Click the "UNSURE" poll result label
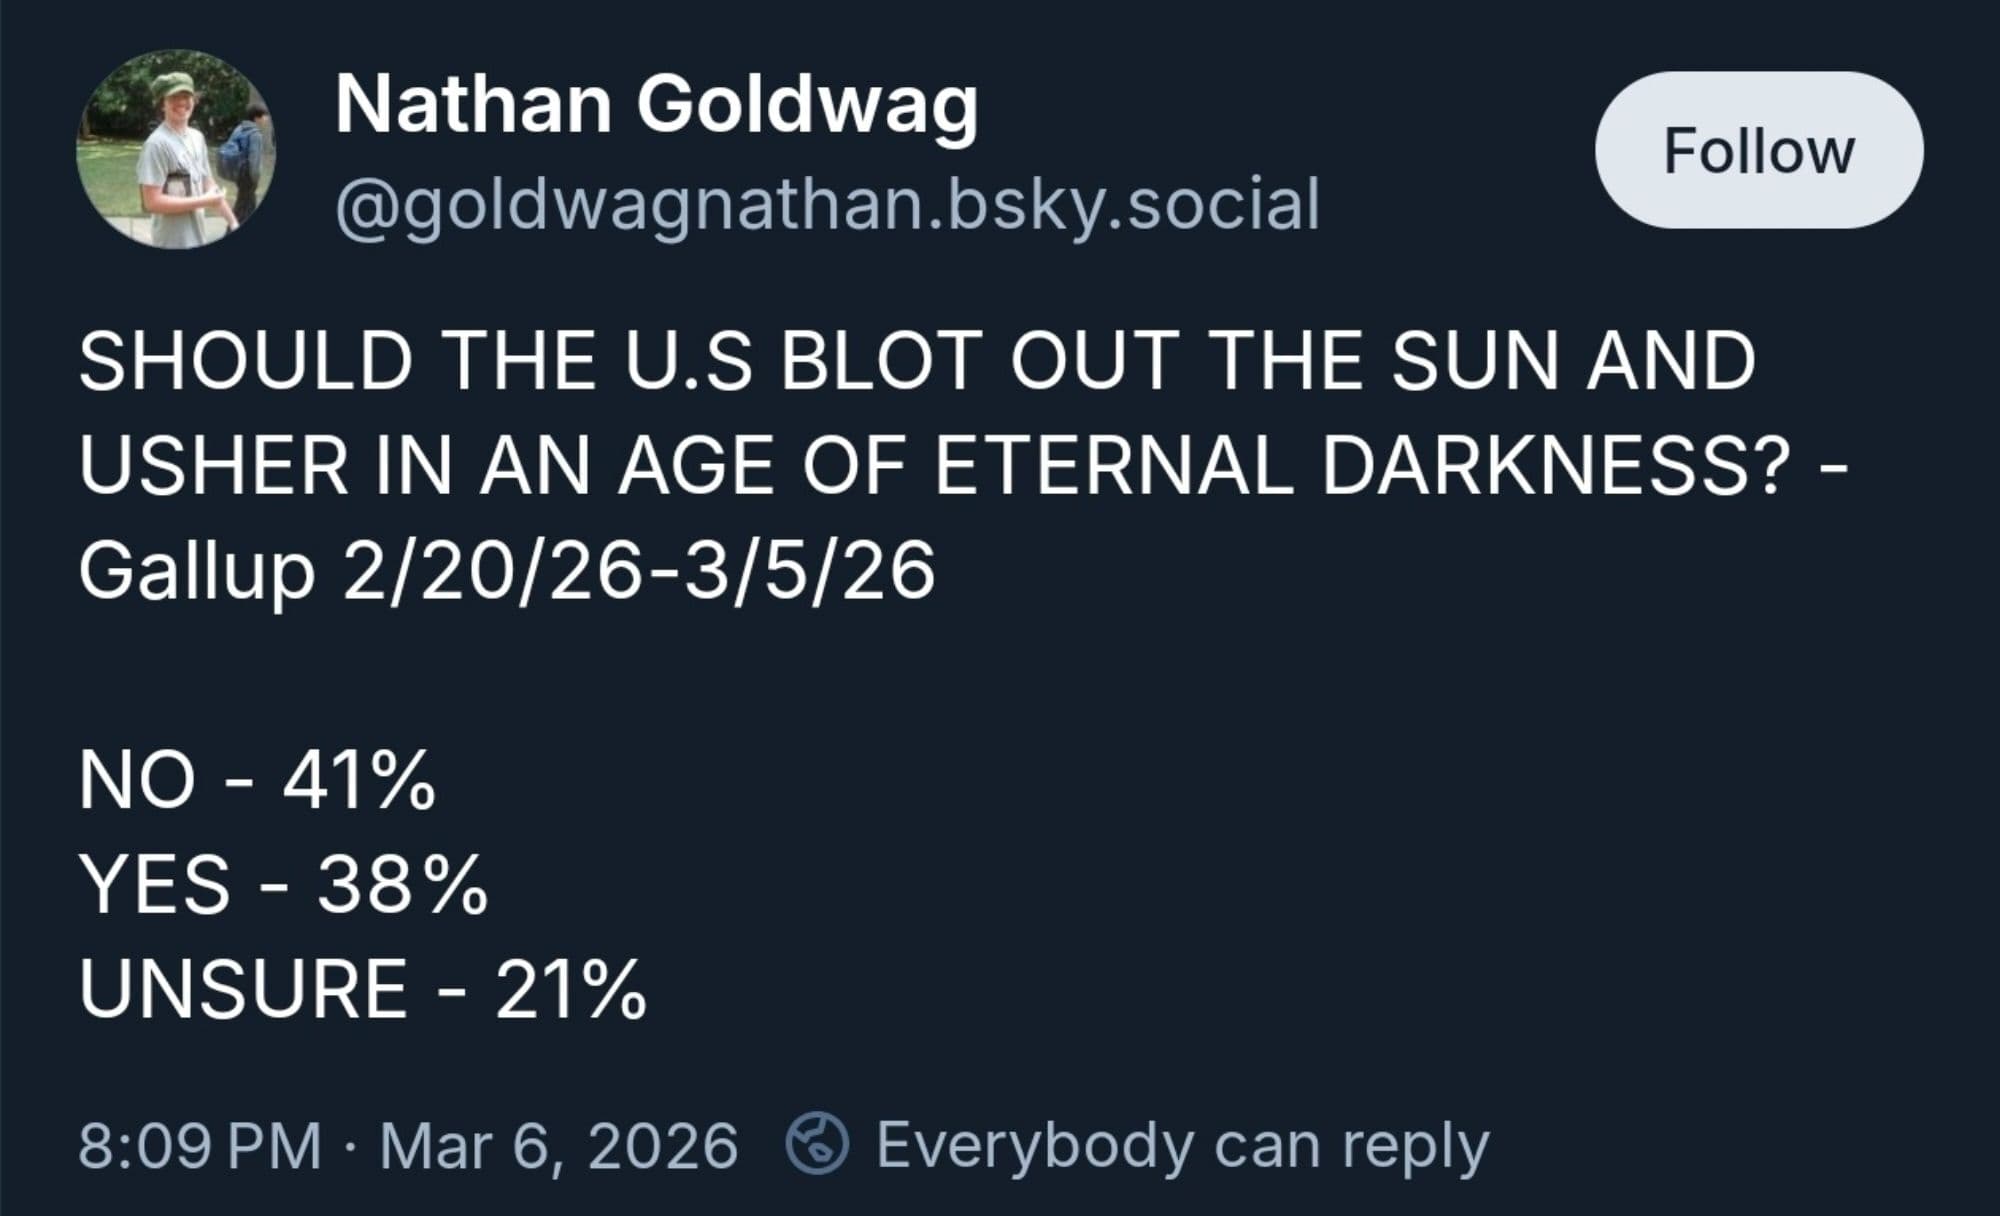 (243, 990)
